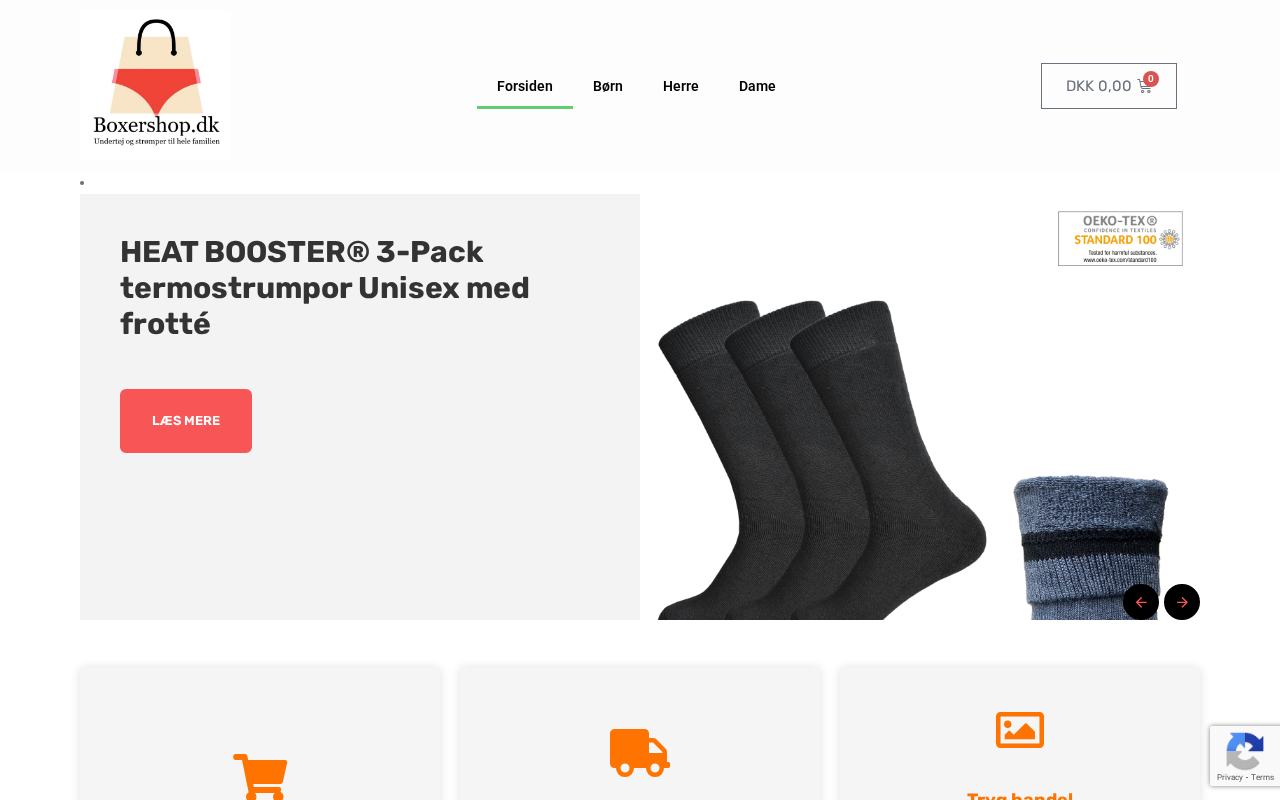1280x800 pixels.
Task: Click the three black socks image
Action: point(822,460)
